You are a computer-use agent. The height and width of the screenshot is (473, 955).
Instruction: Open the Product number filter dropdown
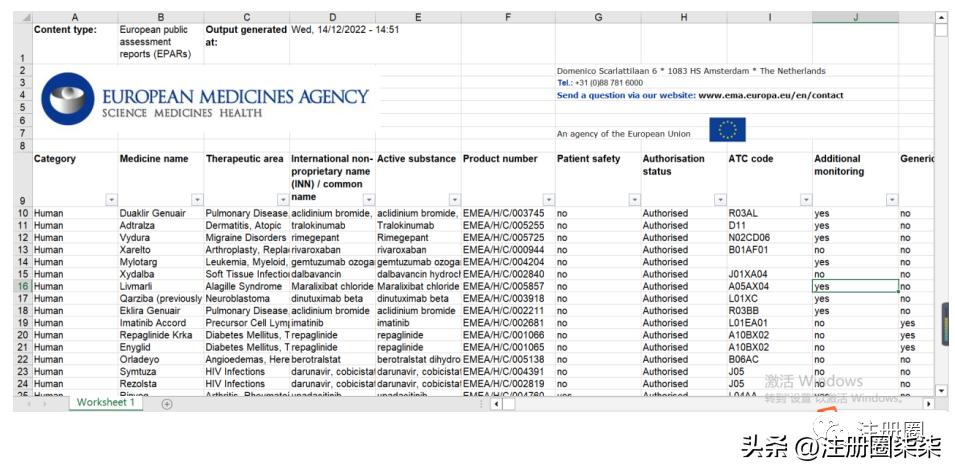(549, 200)
